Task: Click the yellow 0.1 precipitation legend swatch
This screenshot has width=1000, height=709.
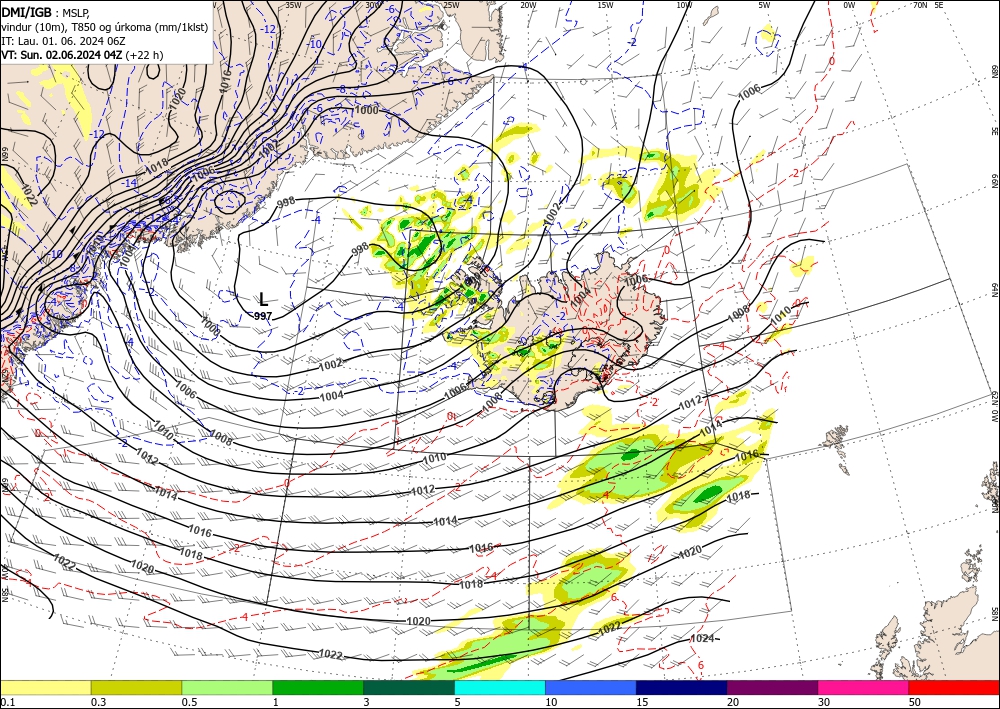Action: (45, 687)
